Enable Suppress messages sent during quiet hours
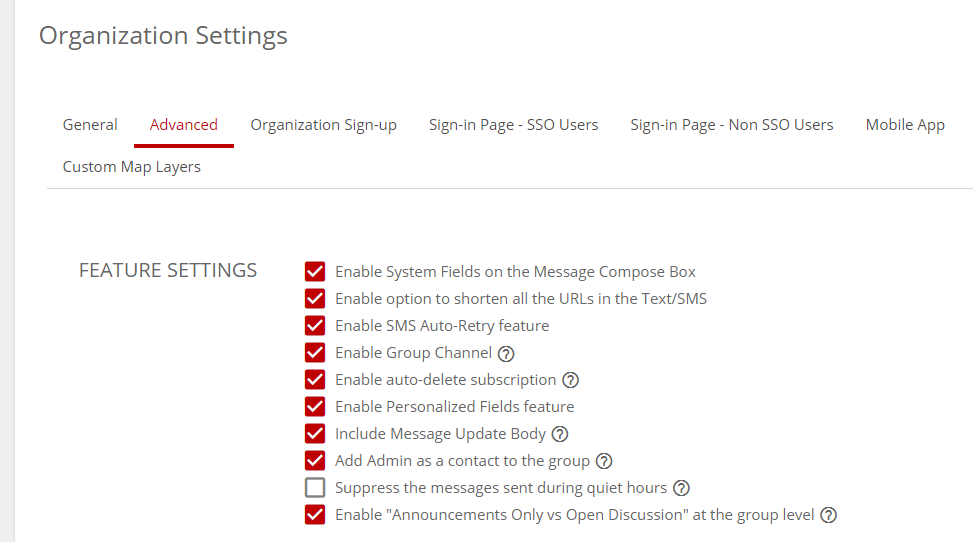 [x=315, y=488]
